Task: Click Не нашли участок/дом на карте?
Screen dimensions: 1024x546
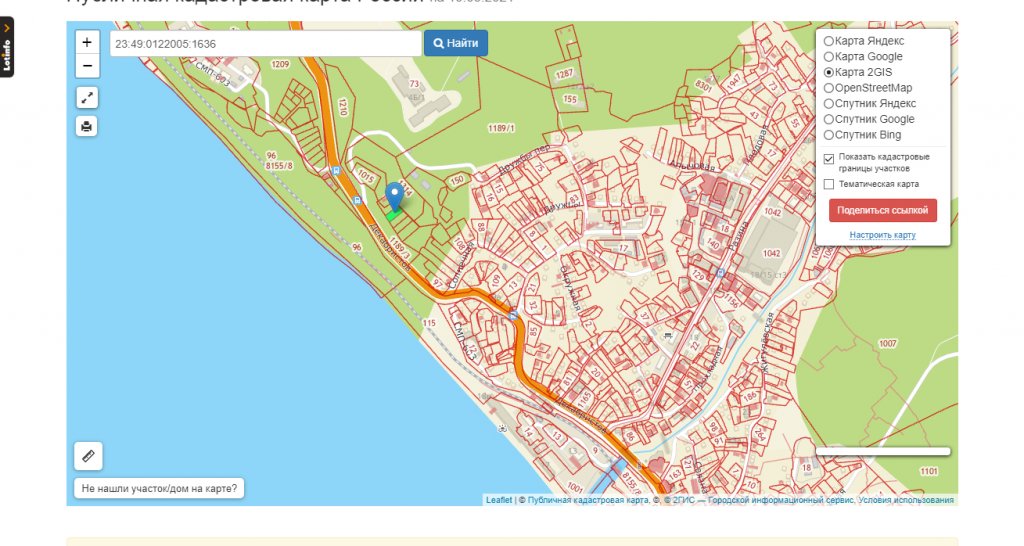Action: click(x=160, y=489)
